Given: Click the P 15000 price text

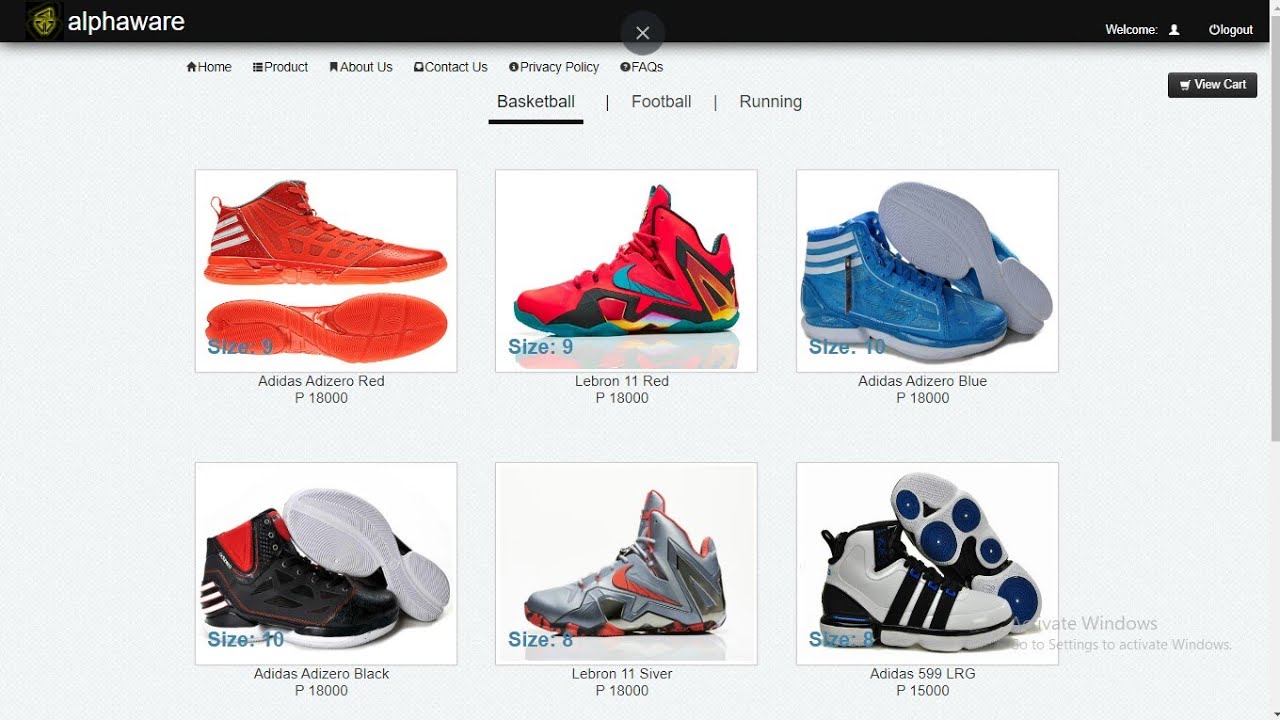Looking at the screenshot, I should point(922,691).
